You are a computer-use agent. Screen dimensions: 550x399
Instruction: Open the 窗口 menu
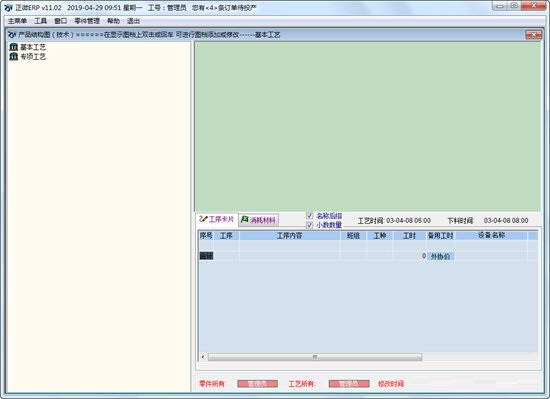(60, 21)
